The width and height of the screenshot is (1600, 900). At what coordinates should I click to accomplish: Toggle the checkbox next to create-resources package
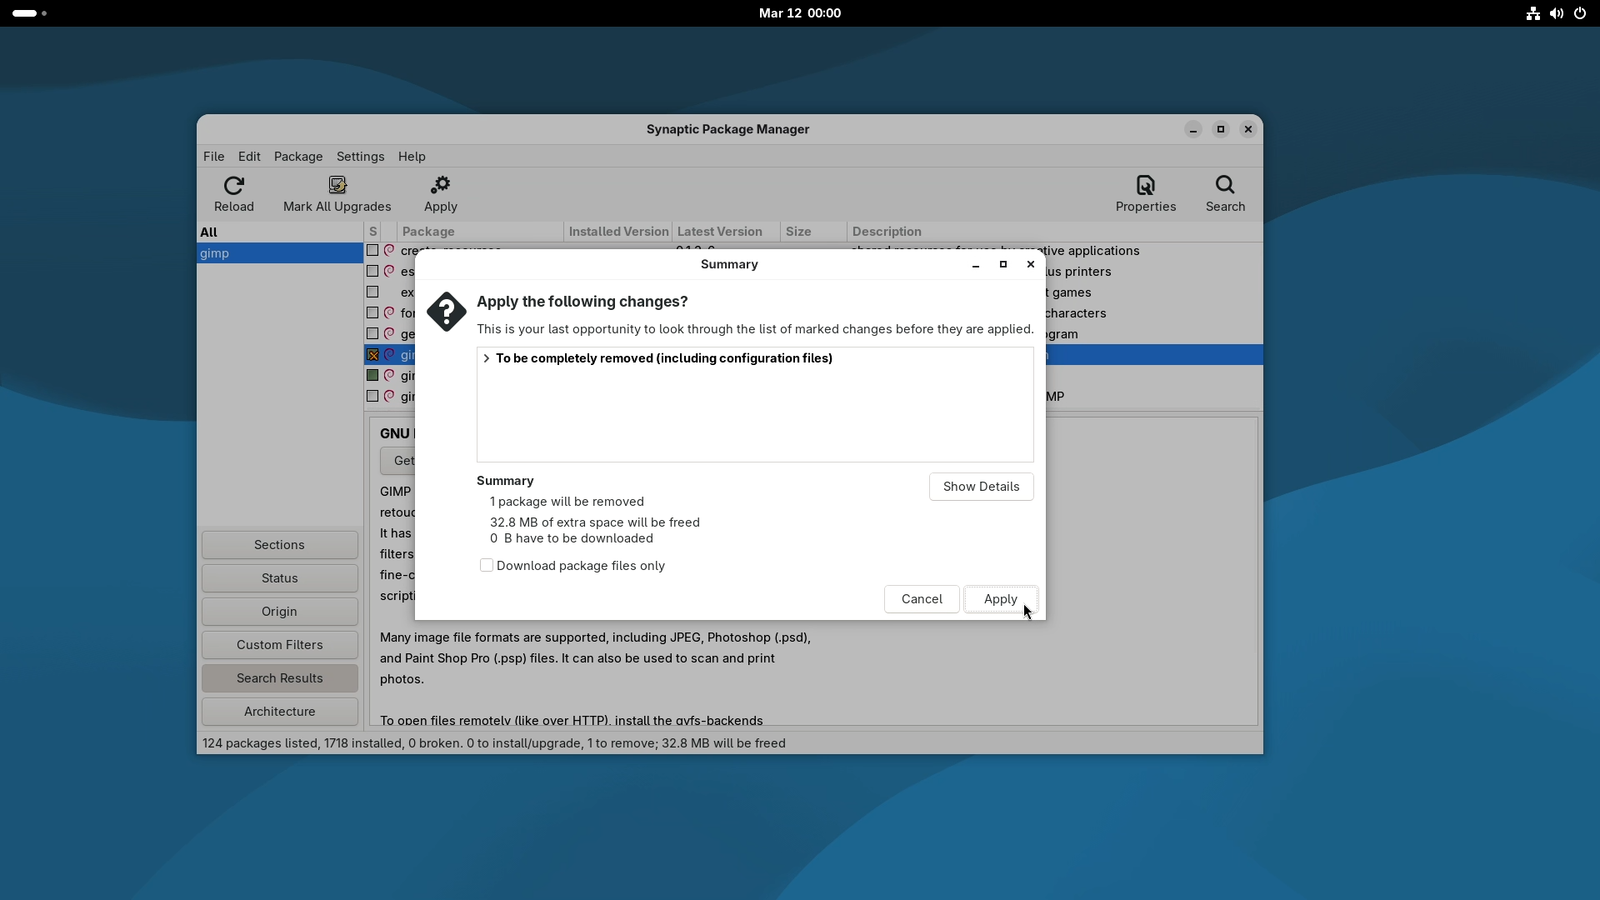point(372,250)
